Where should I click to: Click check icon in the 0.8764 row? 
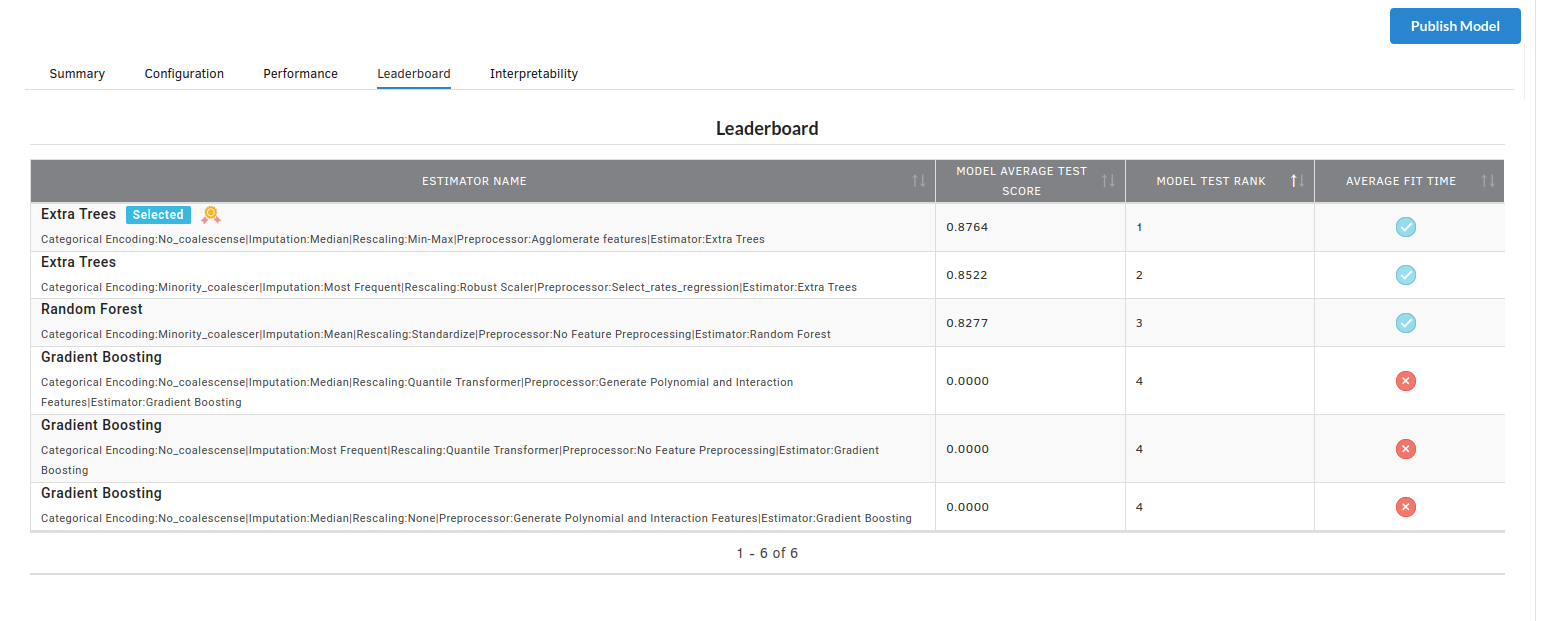coord(1406,227)
